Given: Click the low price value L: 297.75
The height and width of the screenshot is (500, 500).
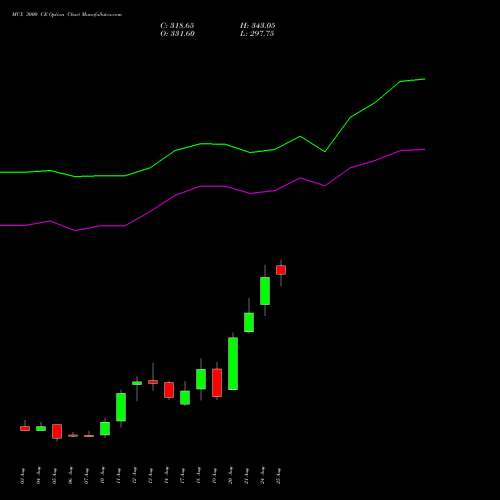Looking at the screenshot, I should point(257,34).
